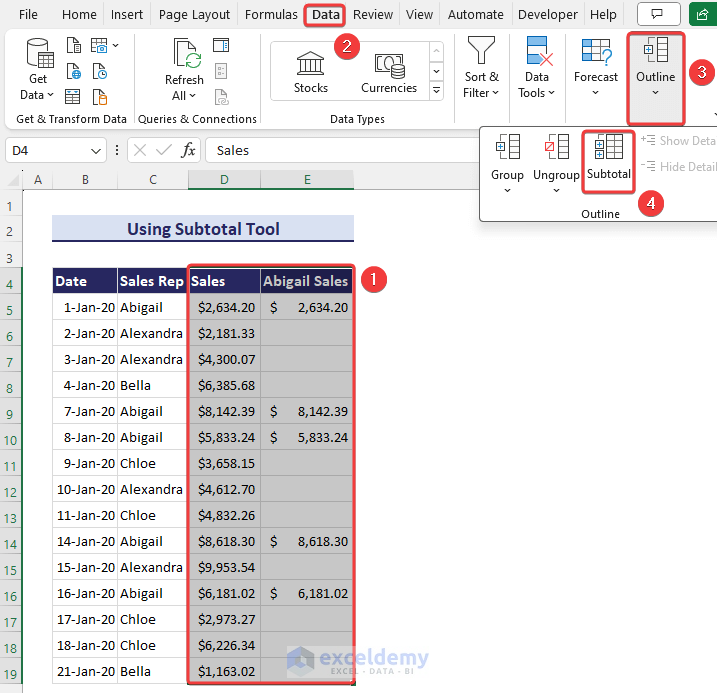The image size is (717, 693).
Task: Click Hide Detail in Outline
Action: click(679, 166)
